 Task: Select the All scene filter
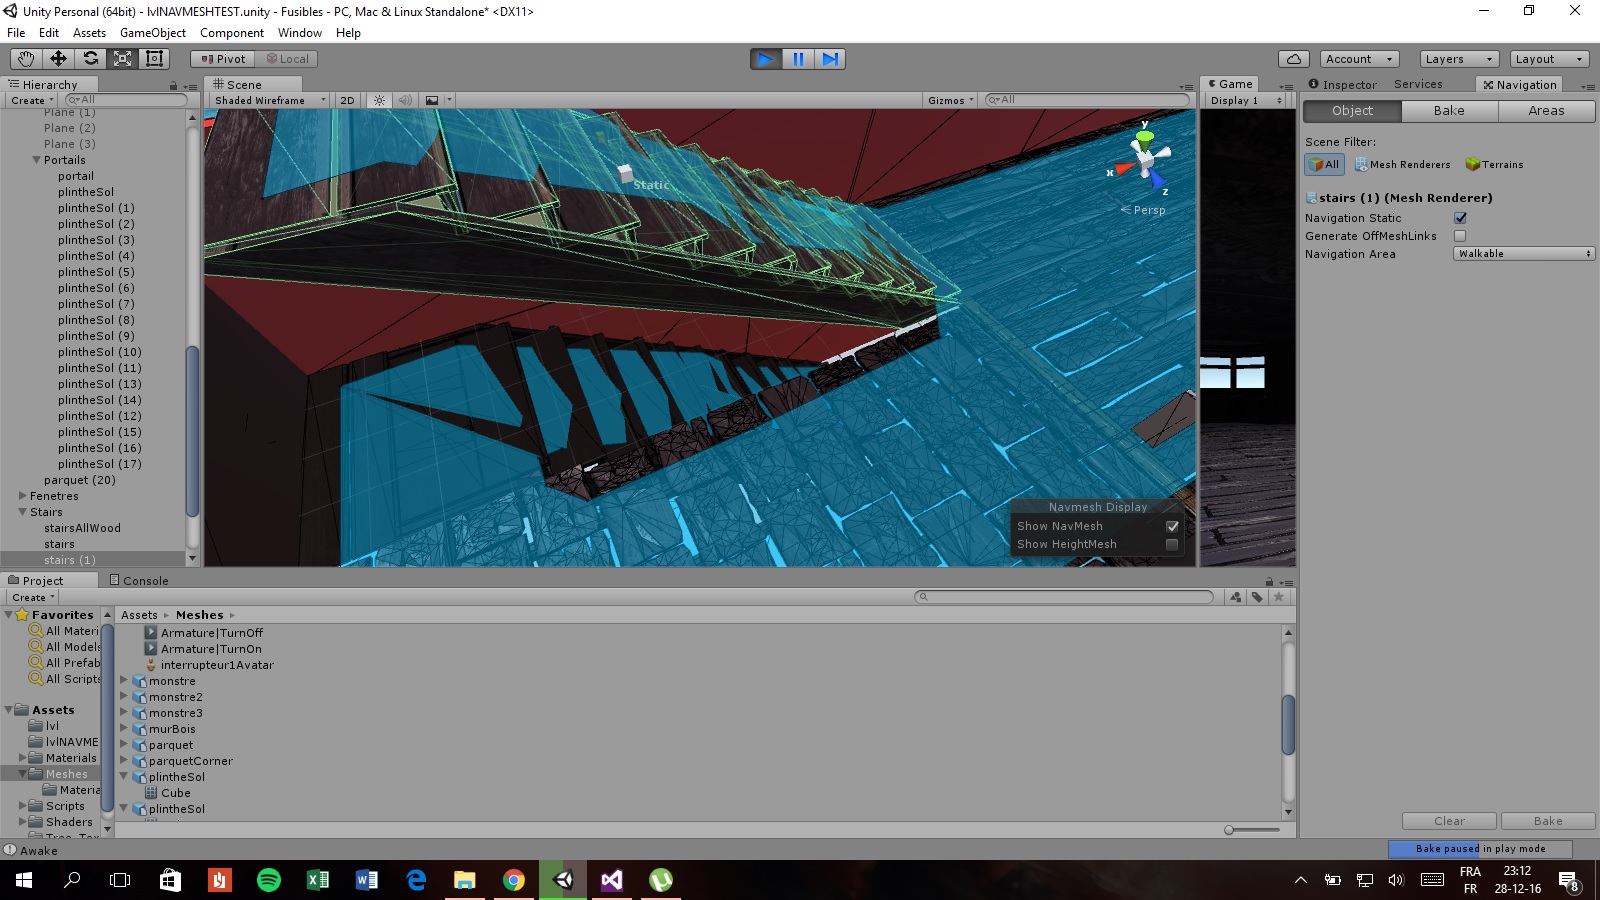point(1324,164)
